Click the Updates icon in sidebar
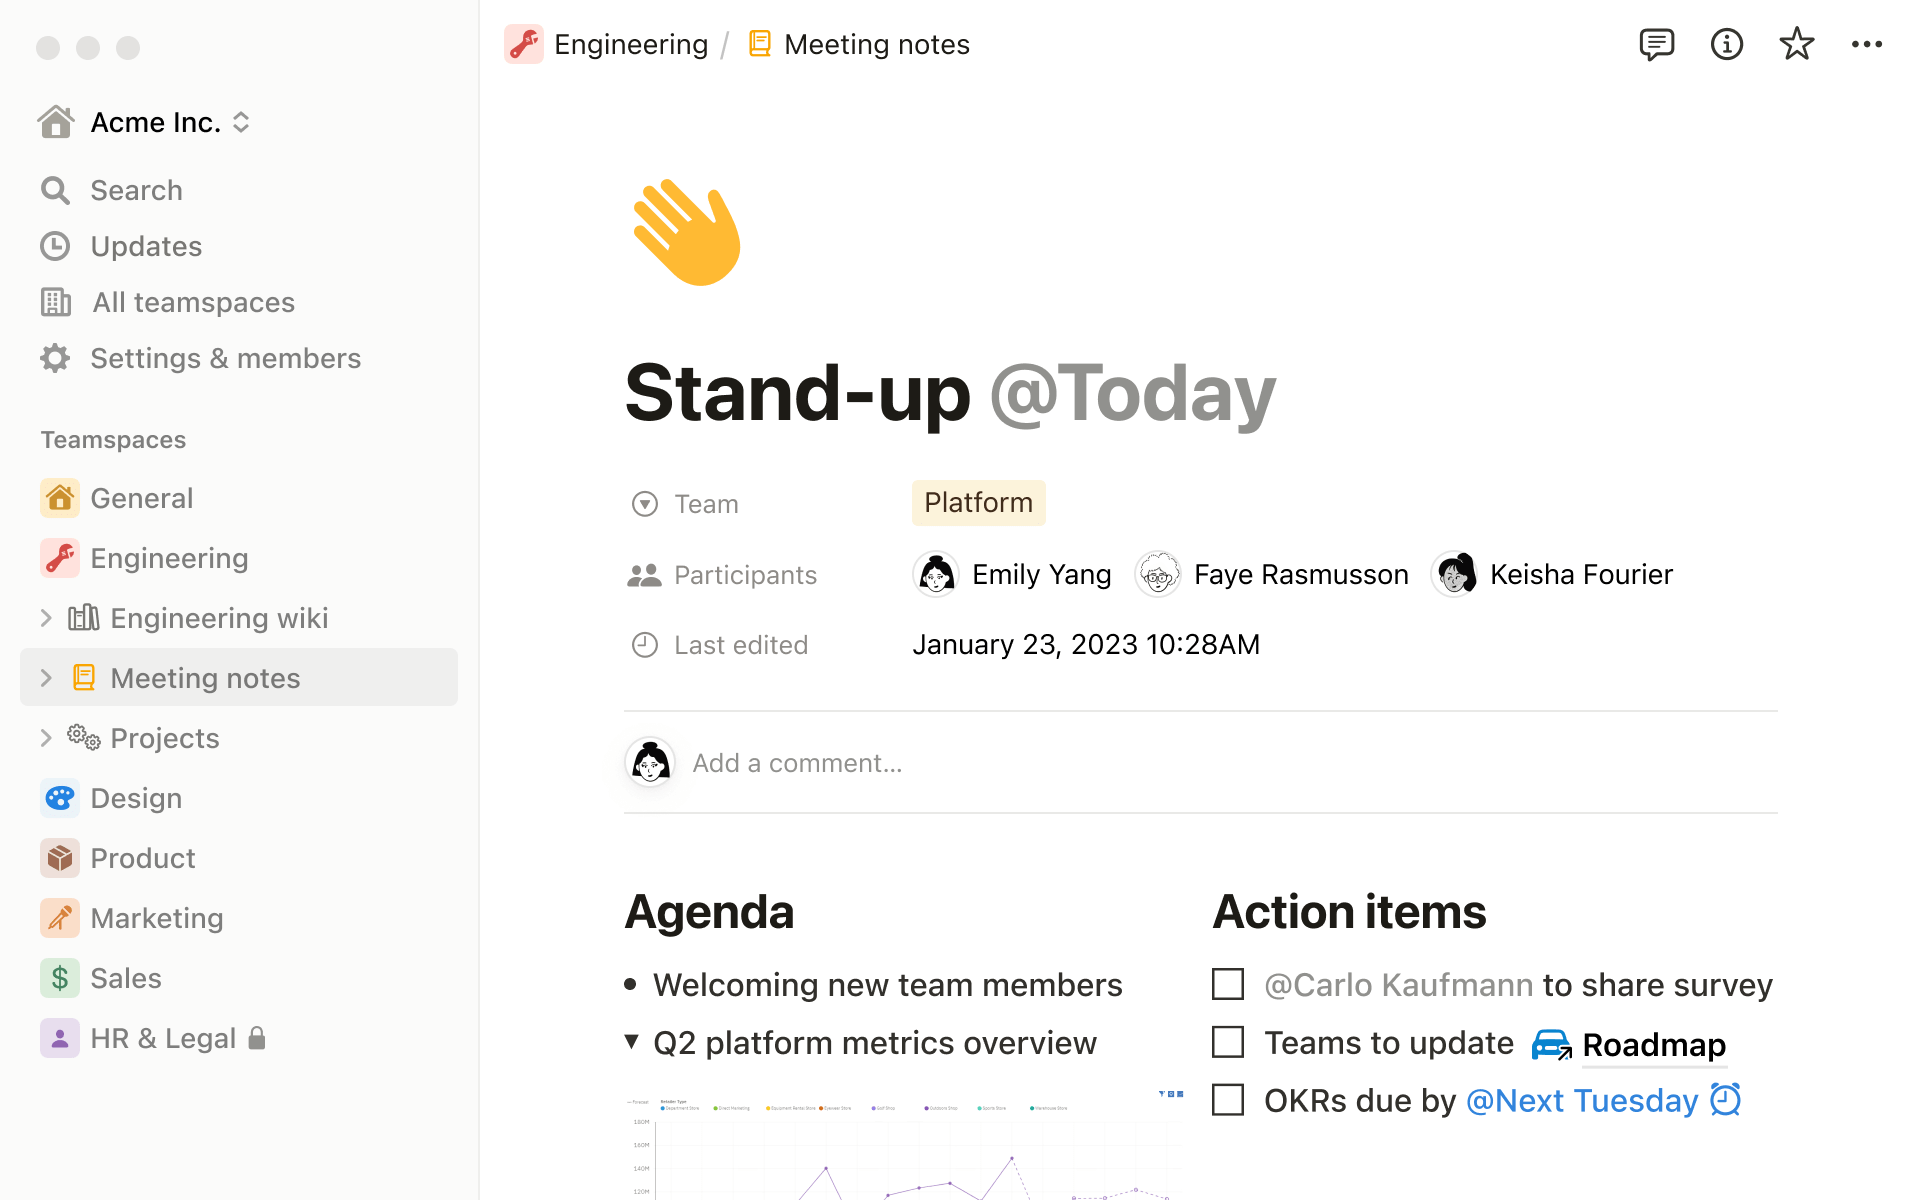1920x1200 pixels. click(x=55, y=245)
